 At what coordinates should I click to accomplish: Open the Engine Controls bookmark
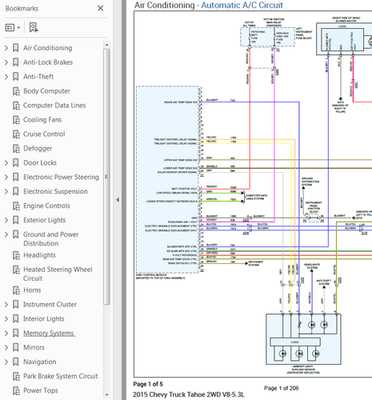coord(47,206)
